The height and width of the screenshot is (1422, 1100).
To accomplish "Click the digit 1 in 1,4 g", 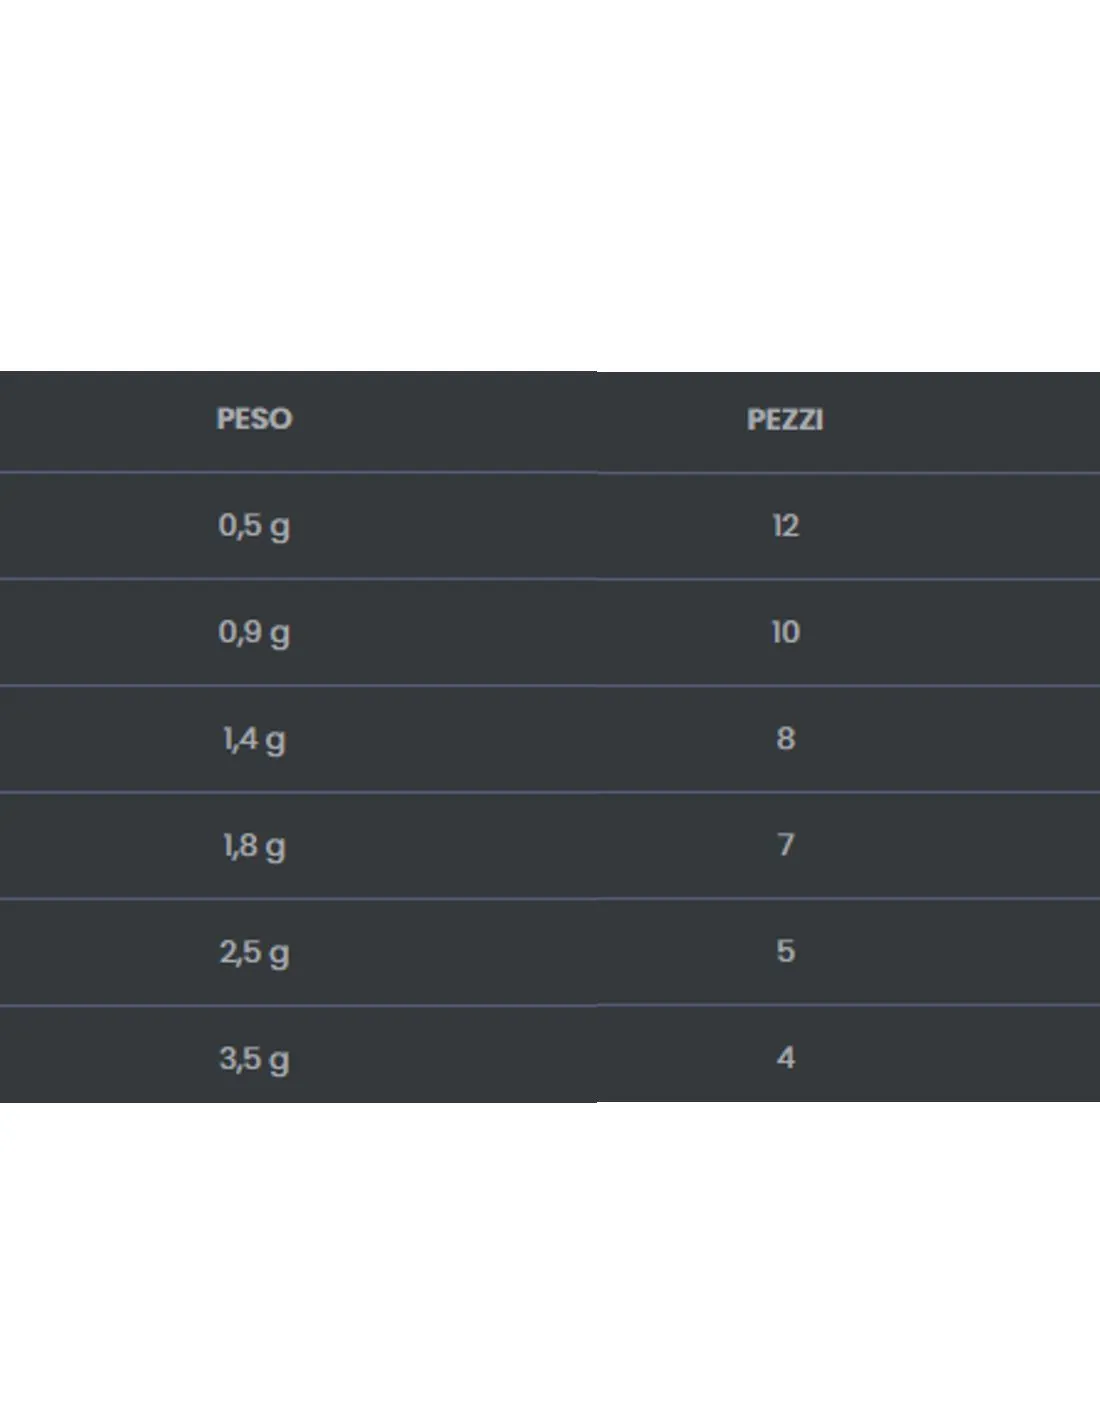I will [x=227, y=739].
